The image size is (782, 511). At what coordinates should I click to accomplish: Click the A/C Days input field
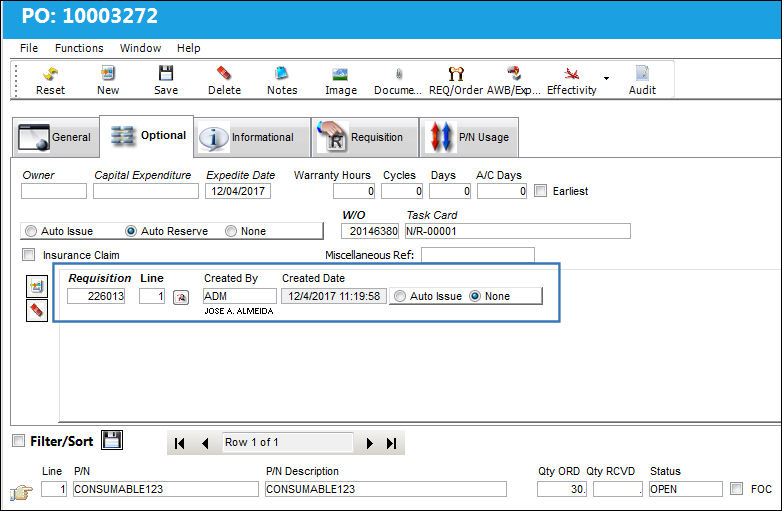502,191
